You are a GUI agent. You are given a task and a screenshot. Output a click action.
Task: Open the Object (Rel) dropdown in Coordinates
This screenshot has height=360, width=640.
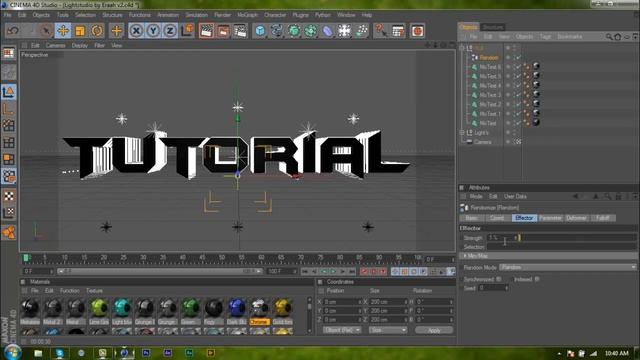coord(342,330)
